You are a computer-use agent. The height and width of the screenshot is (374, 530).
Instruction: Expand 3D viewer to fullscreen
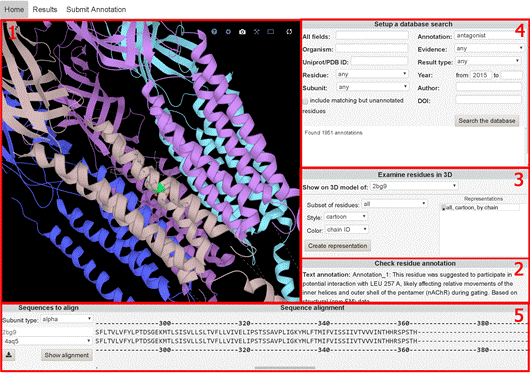coord(289,32)
